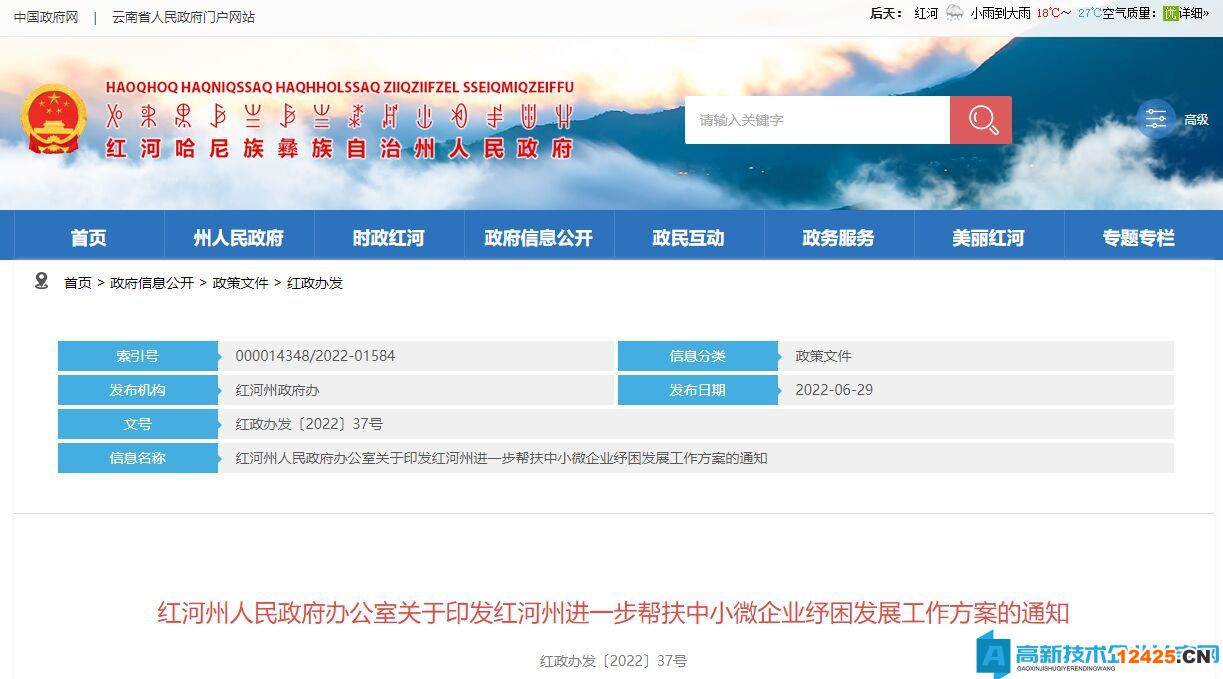
Task: Select 政府信息公开 in navigation bar
Action: click(x=539, y=238)
